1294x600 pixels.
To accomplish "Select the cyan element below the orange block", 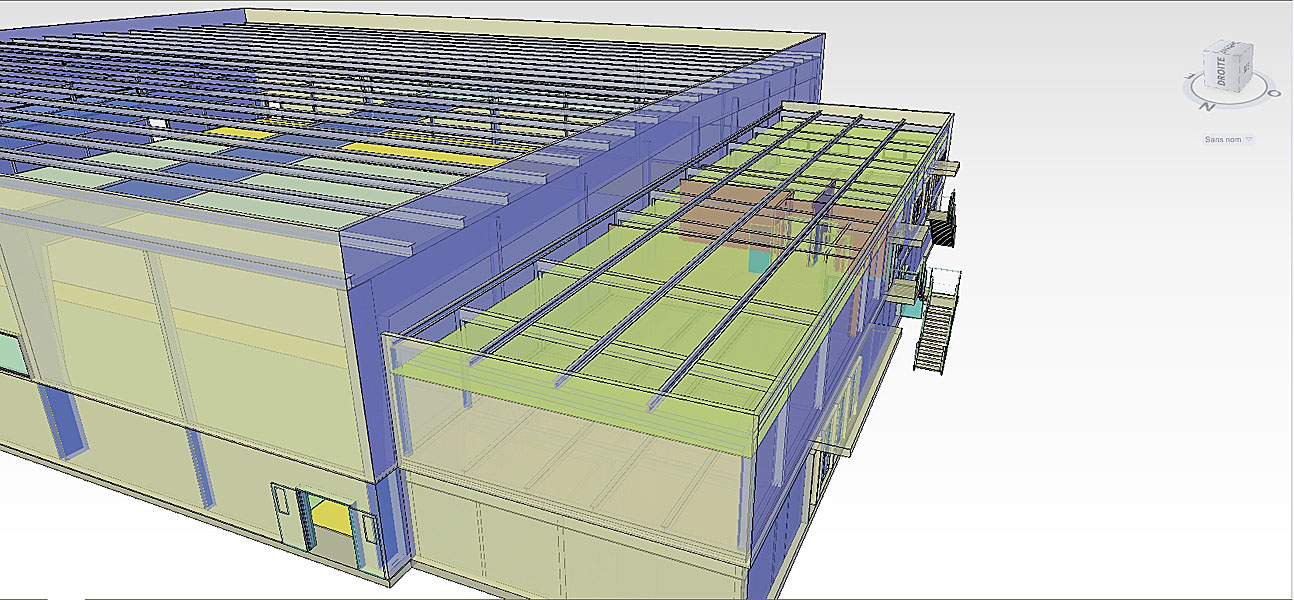I will [760, 261].
